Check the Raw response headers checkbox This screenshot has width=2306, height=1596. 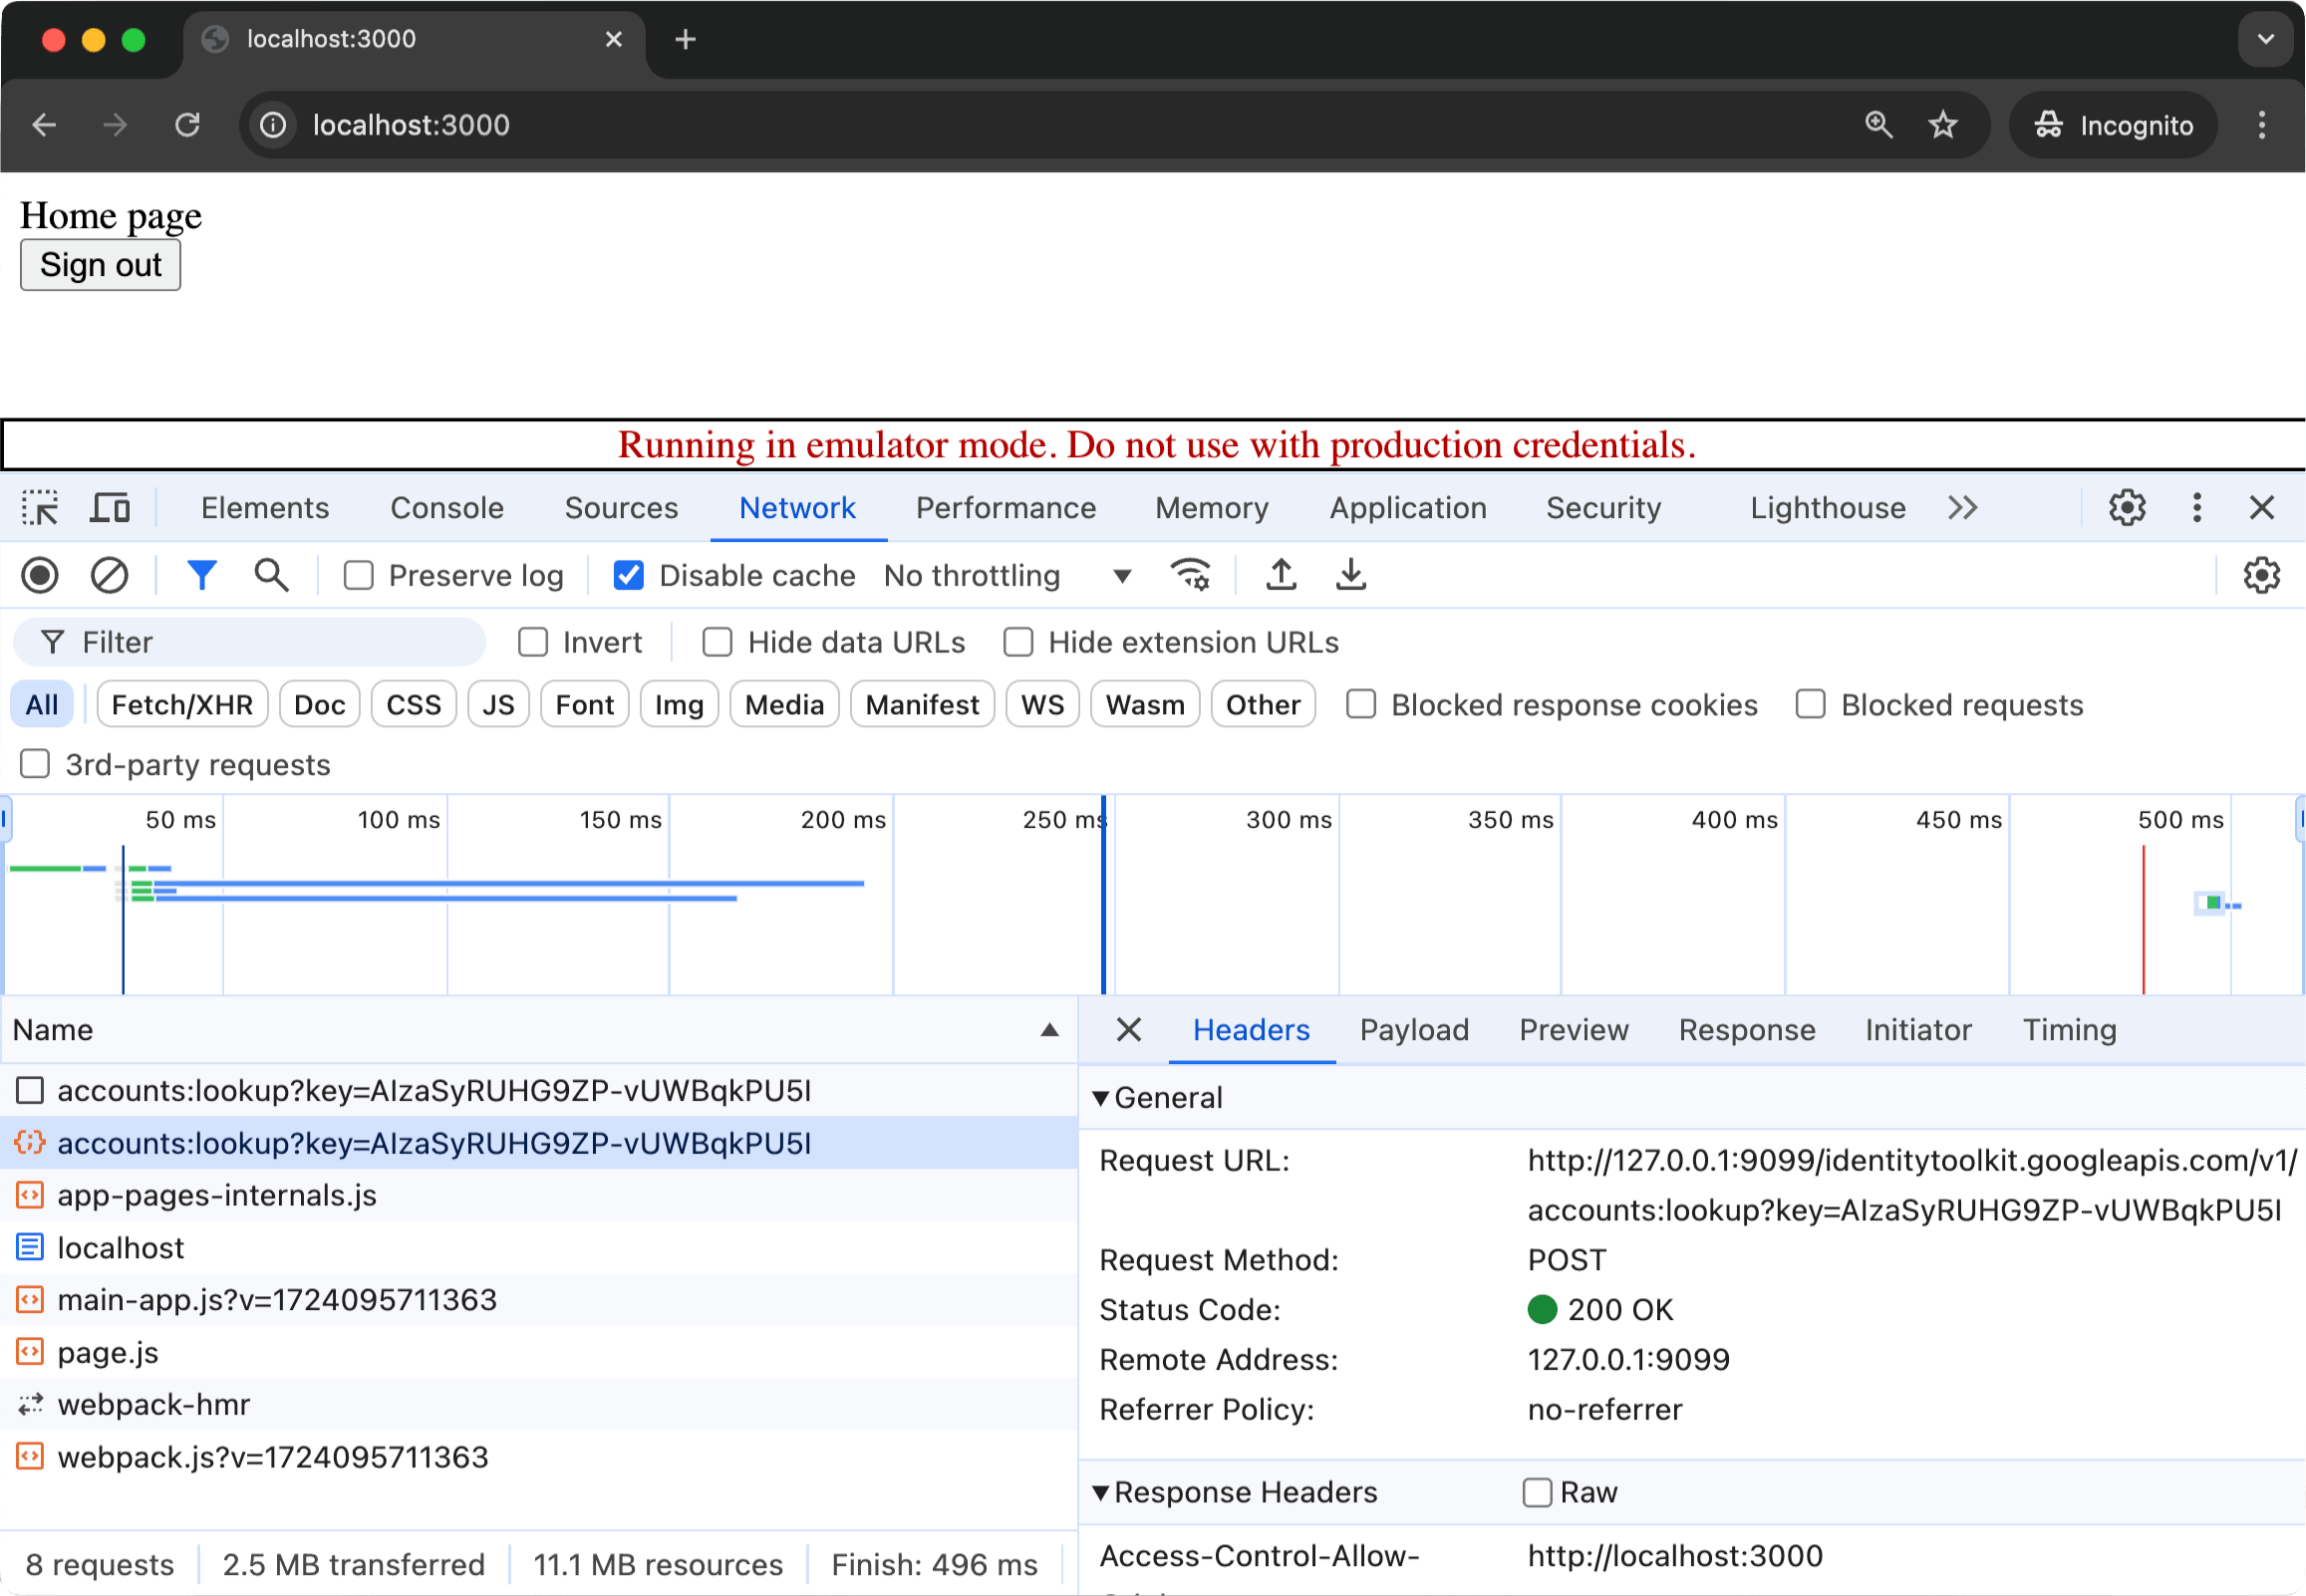(x=1537, y=1493)
